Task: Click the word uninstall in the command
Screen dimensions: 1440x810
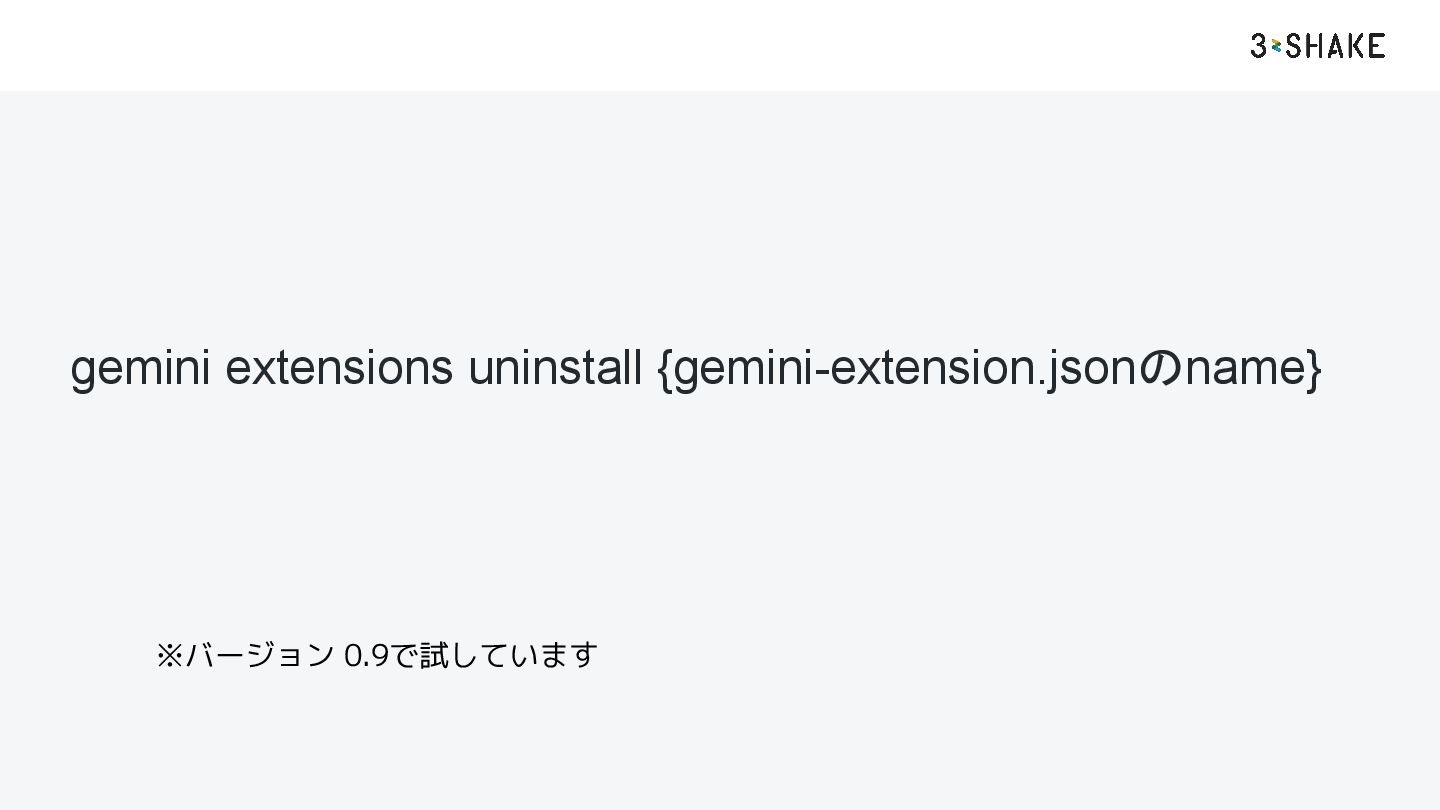Action: click(x=555, y=367)
